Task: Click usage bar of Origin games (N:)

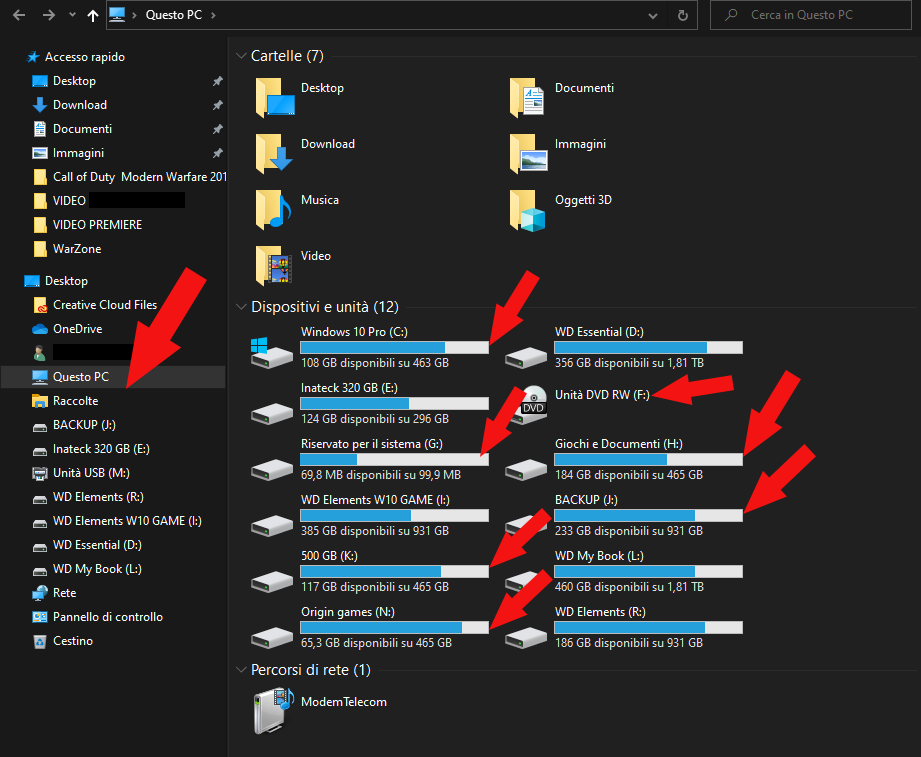Action: [394, 628]
